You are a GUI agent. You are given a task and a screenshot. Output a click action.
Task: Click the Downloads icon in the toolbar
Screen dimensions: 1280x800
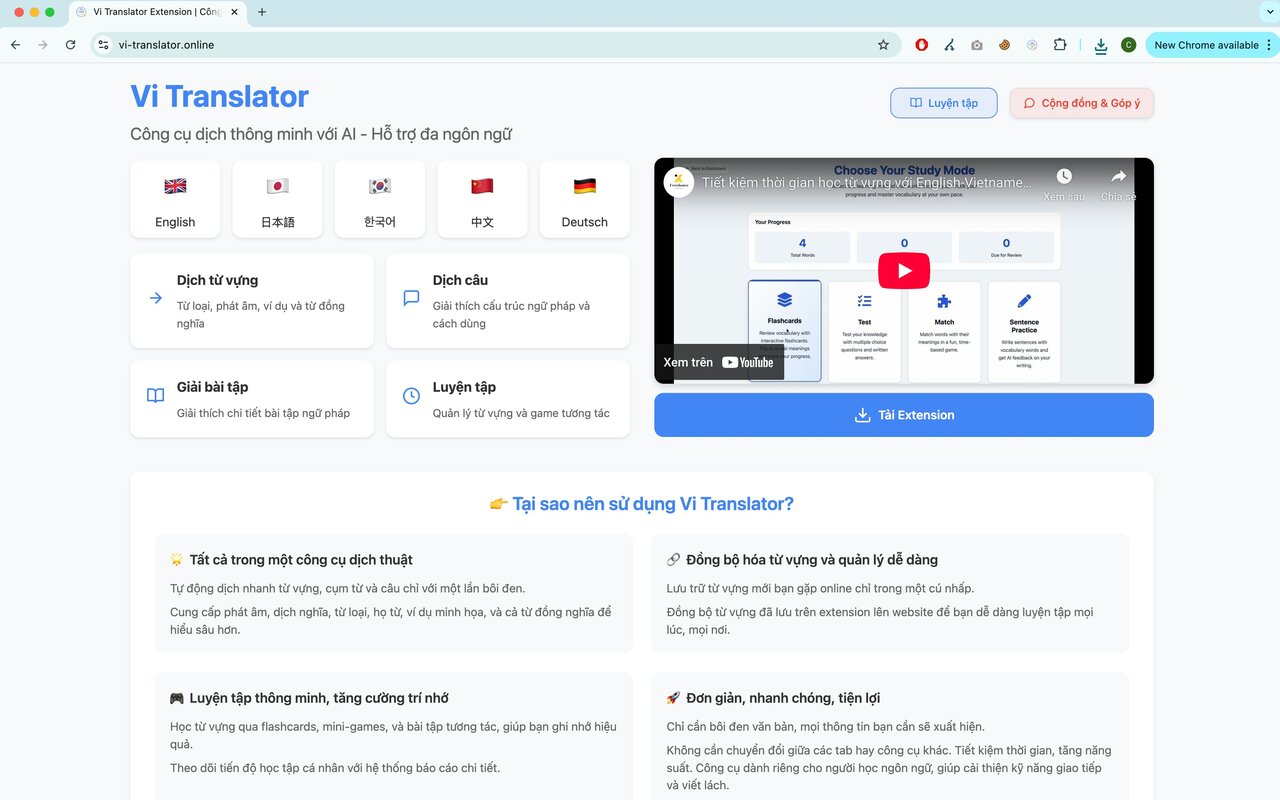tap(1101, 44)
